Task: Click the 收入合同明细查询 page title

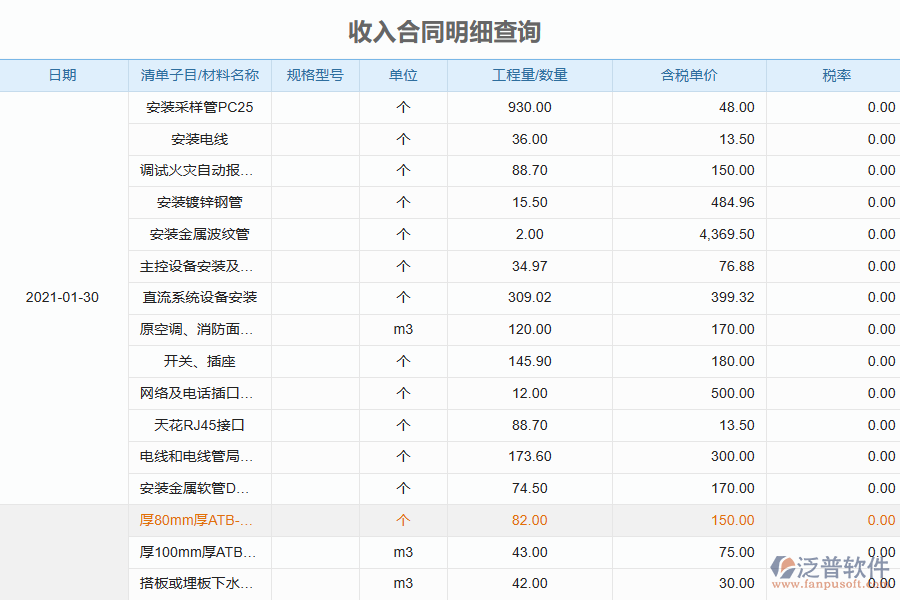Action: (450, 32)
